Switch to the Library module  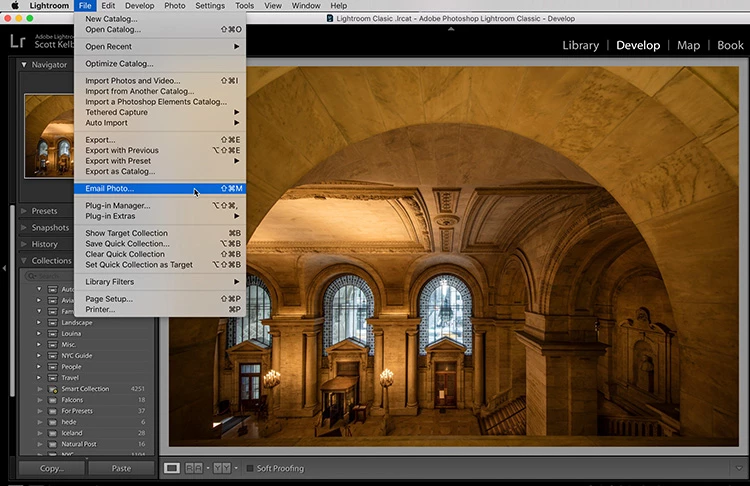pos(580,45)
